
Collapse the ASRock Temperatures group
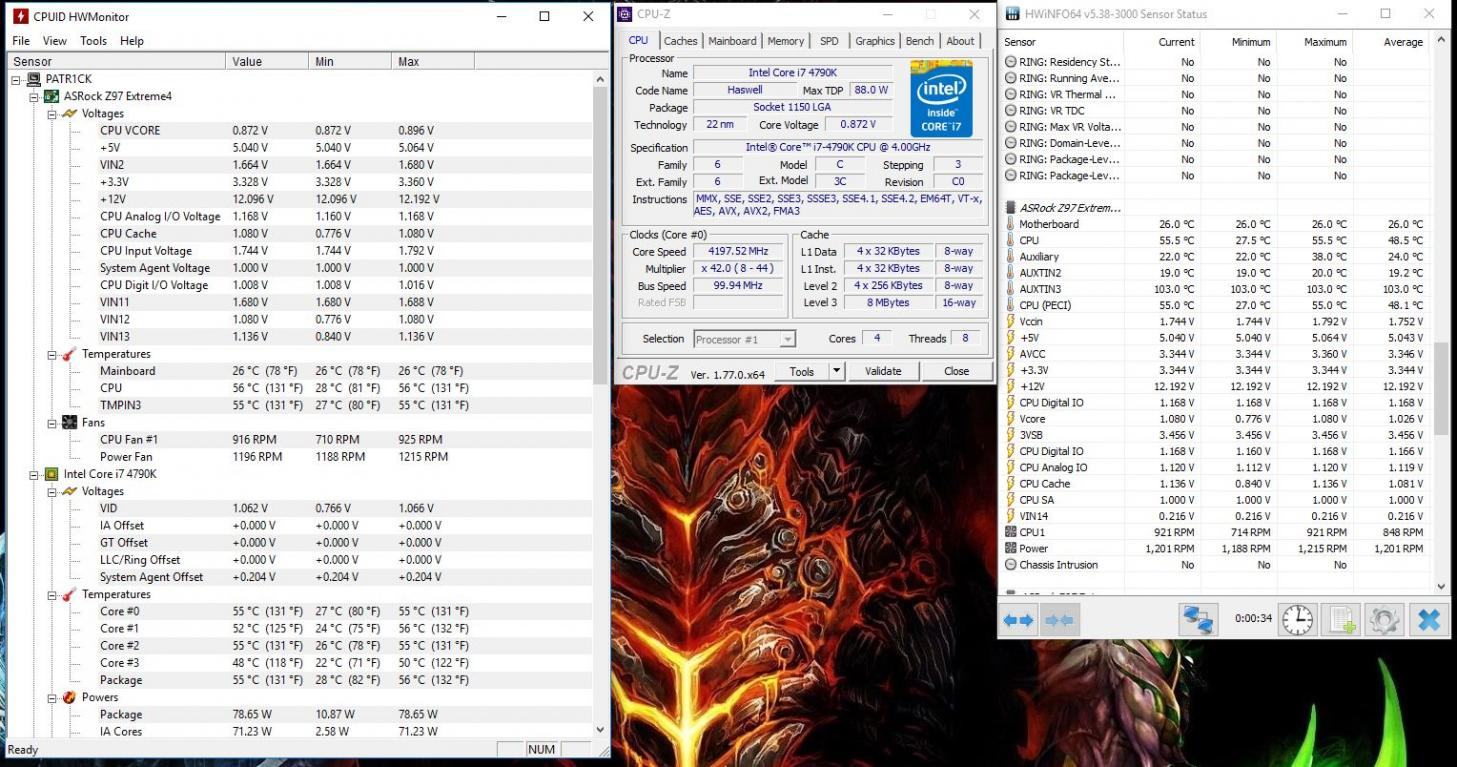[52, 354]
